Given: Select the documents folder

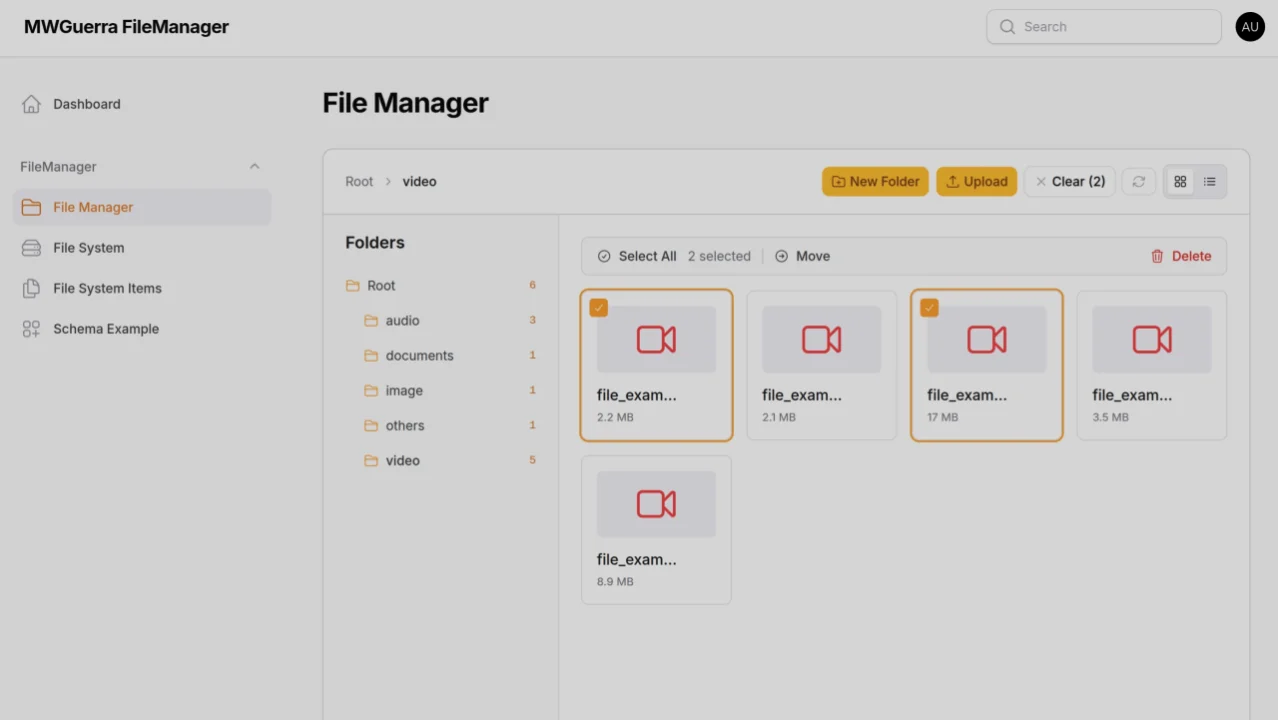Looking at the screenshot, I should pyautogui.click(x=419, y=355).
